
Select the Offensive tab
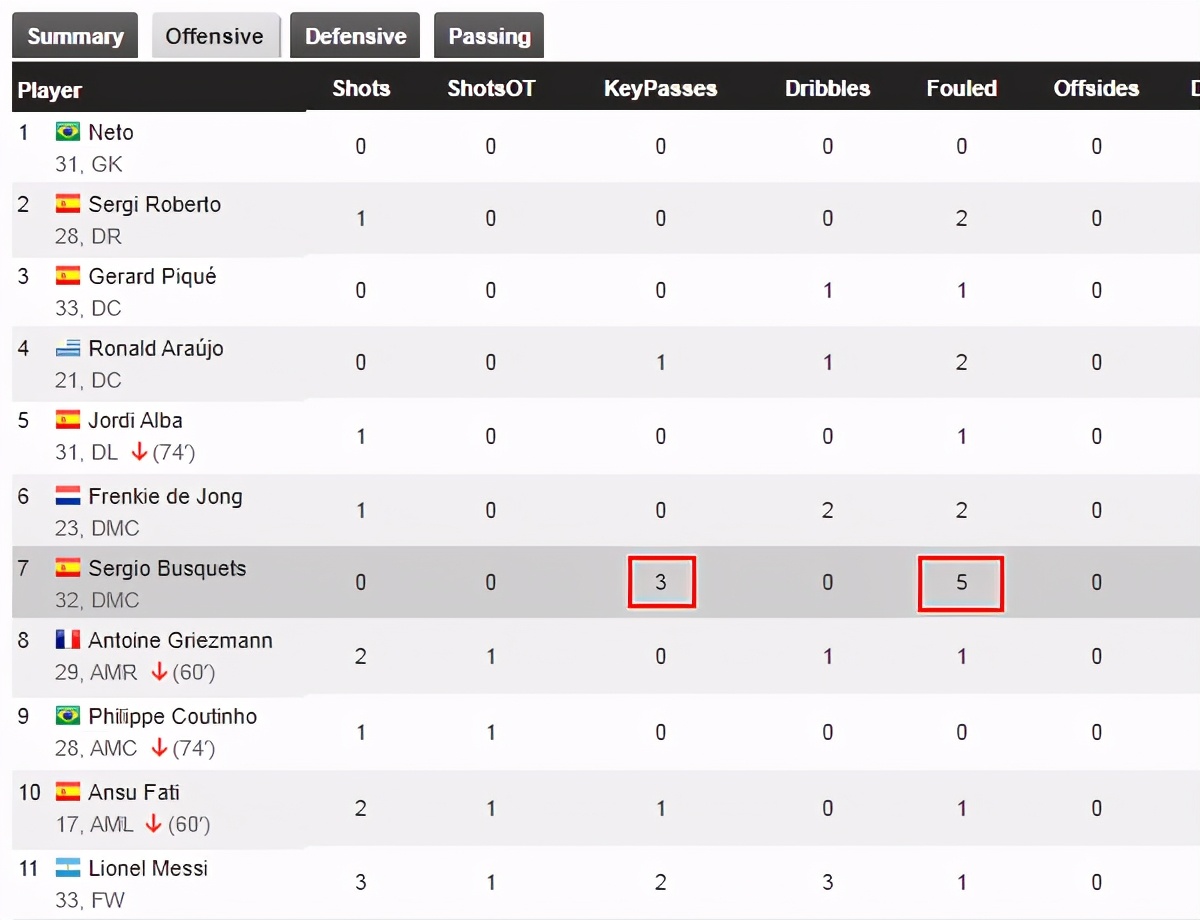pos(214,37)
